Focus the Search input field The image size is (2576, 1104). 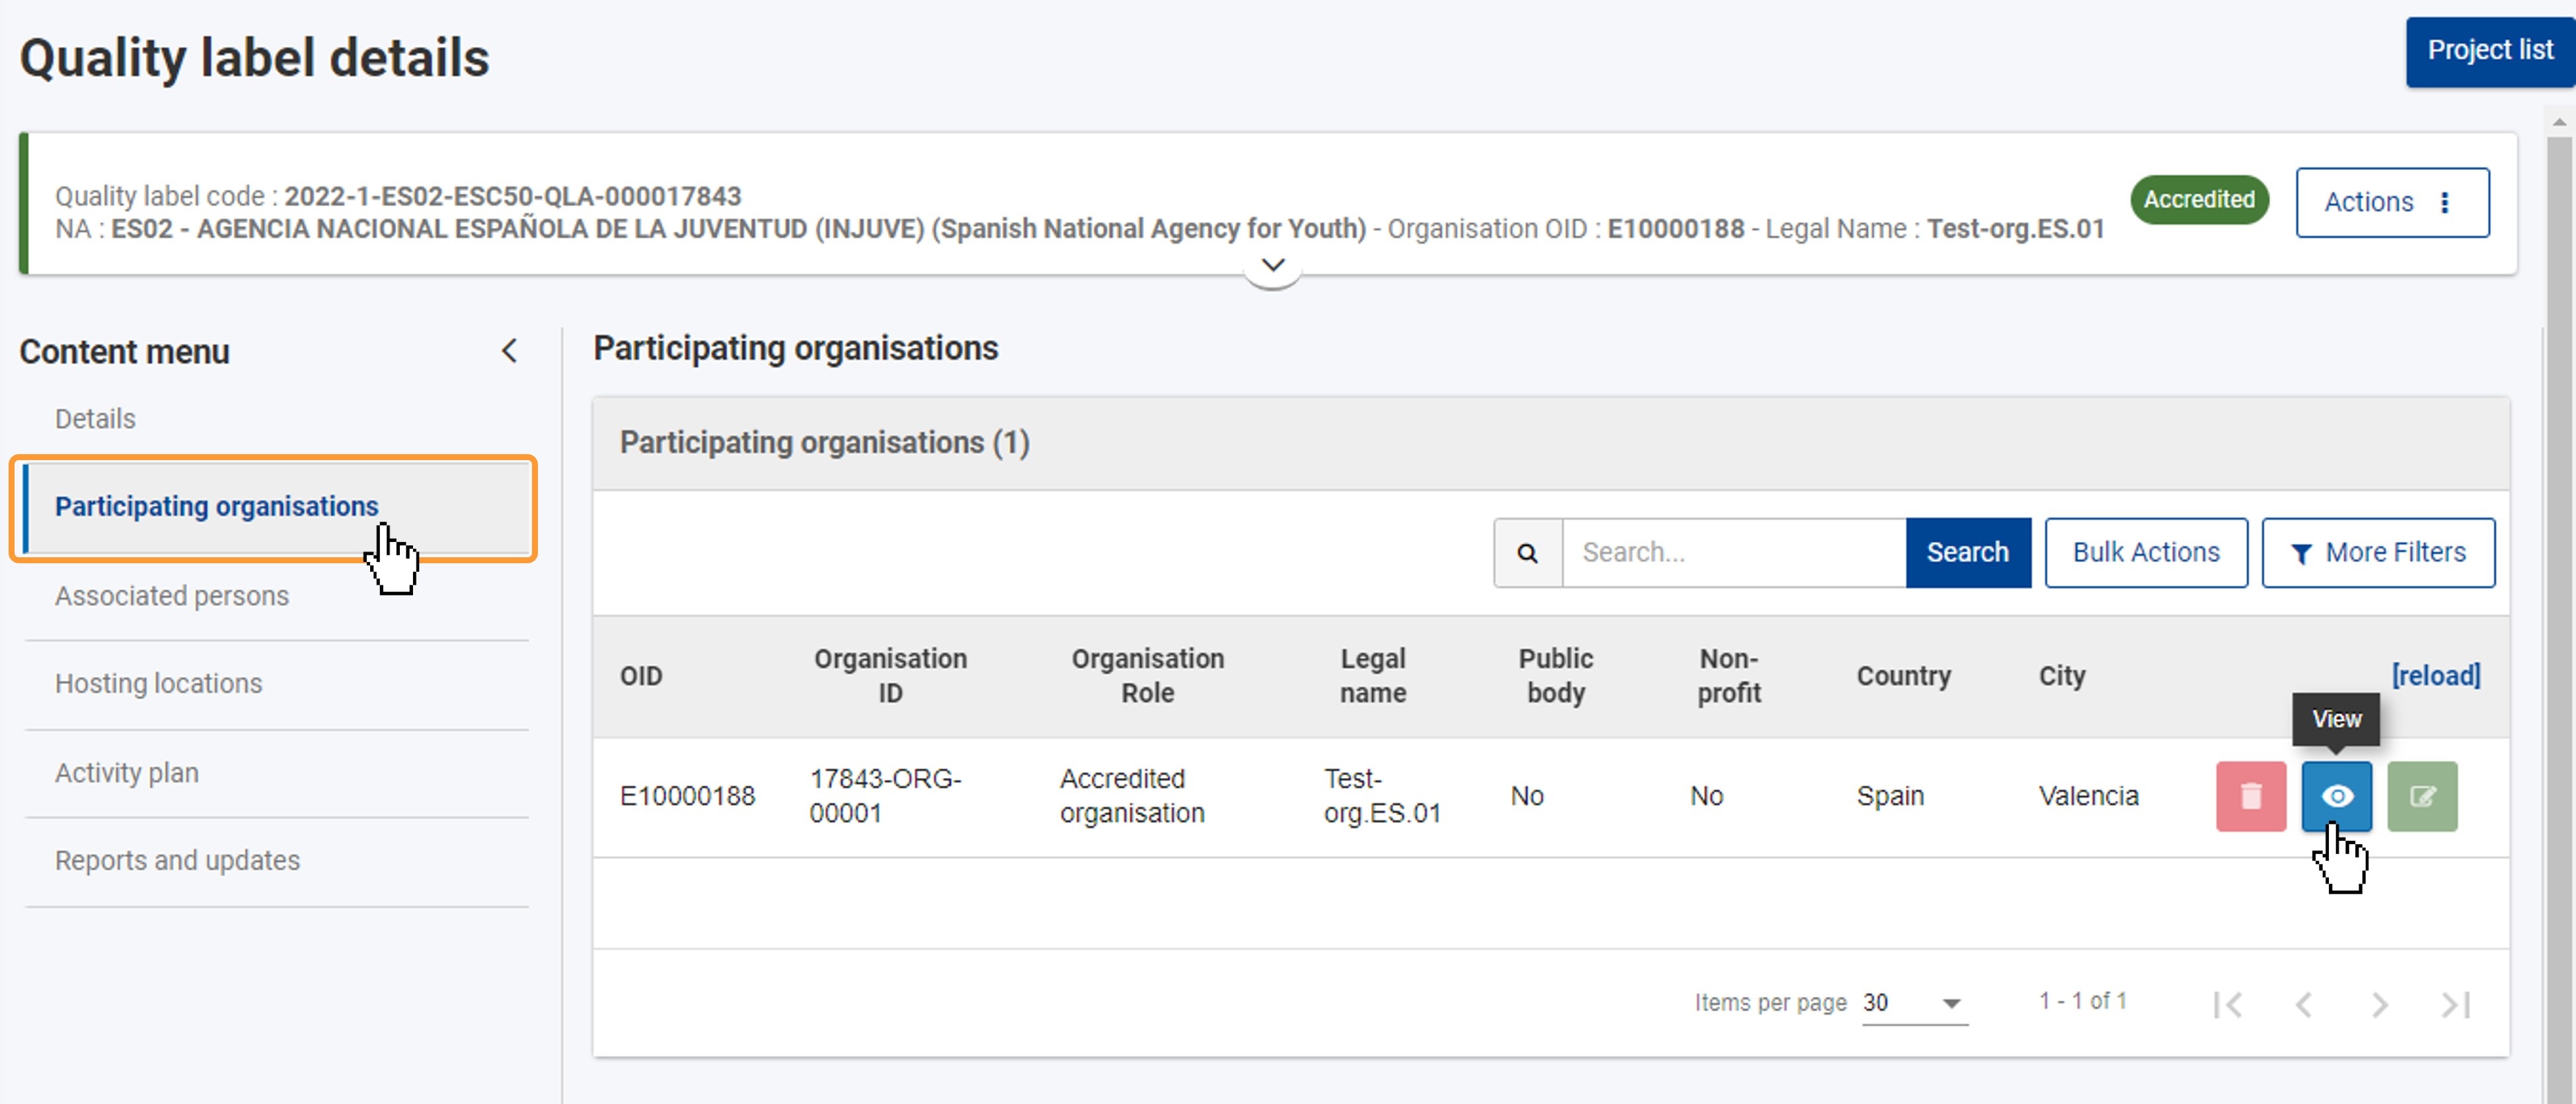(x=1733, y=552)
